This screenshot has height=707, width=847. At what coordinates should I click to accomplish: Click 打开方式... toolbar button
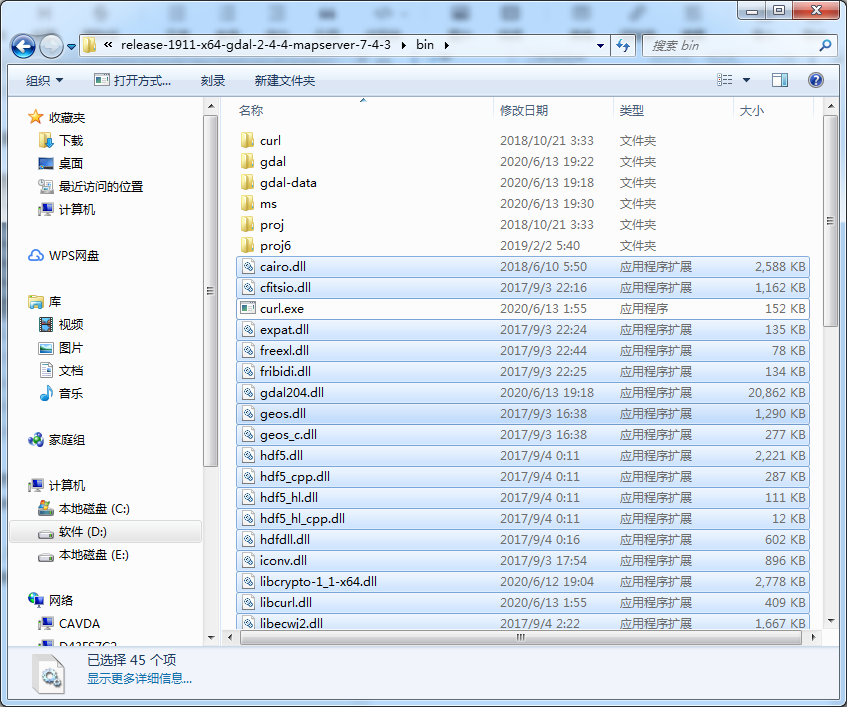[x=132, y=80]
